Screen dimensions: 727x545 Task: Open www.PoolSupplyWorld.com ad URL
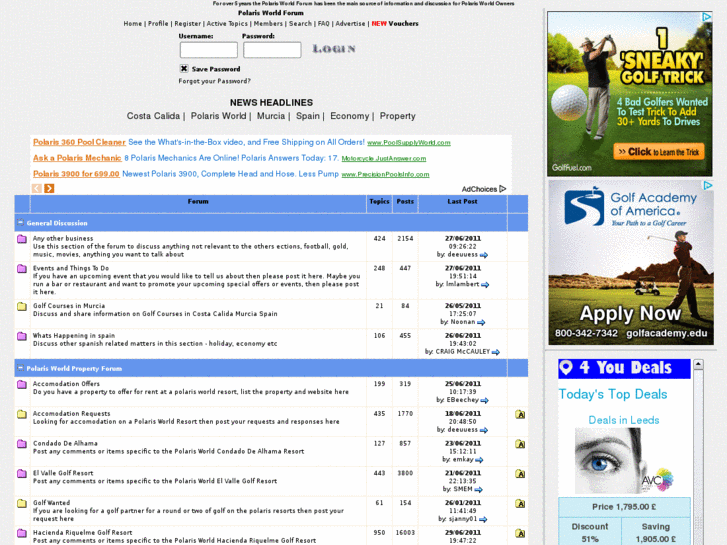point(409,143)
